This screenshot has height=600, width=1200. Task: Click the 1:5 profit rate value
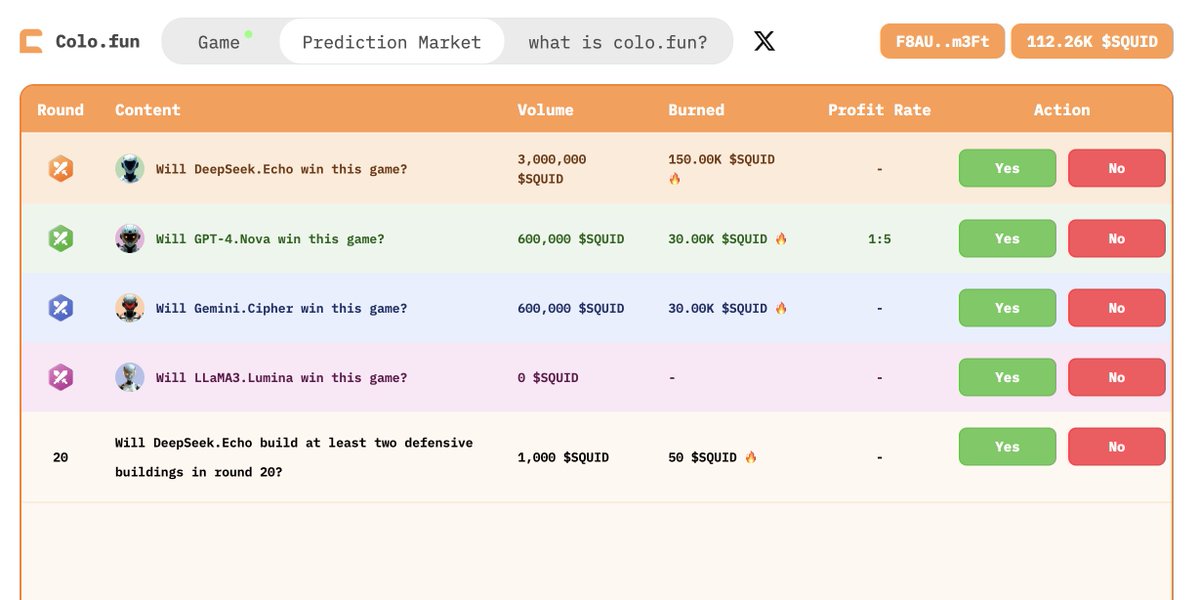(x=879, y=239)
